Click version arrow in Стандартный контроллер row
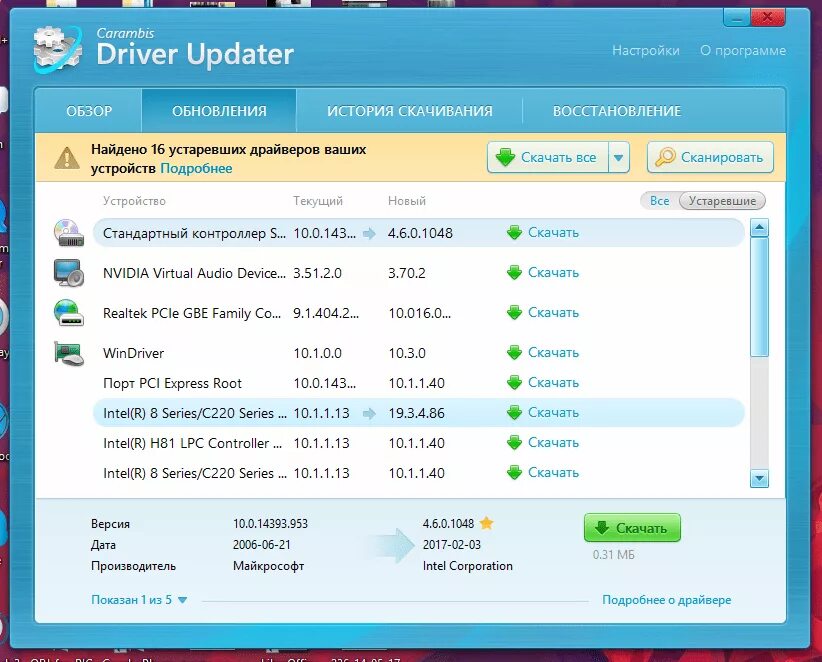The height and width of the screenshot is (662, 822). point(369,233)
